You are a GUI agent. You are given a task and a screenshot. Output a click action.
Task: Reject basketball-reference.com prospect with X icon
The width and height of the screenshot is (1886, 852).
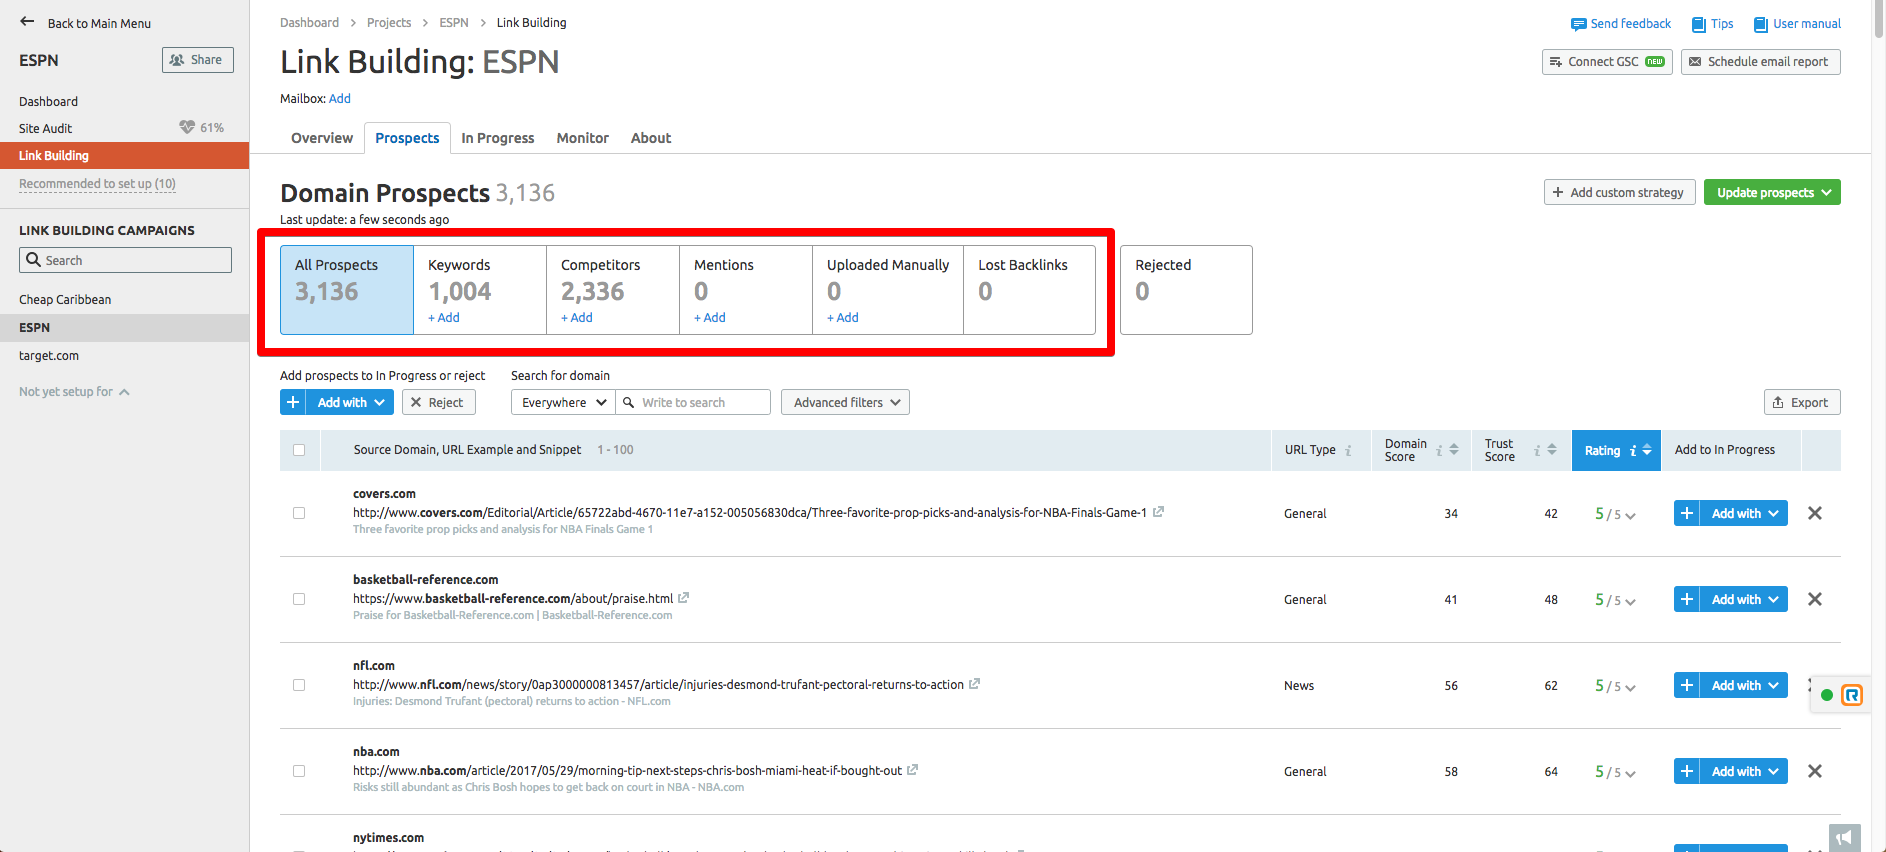(x=1815, y=599)
